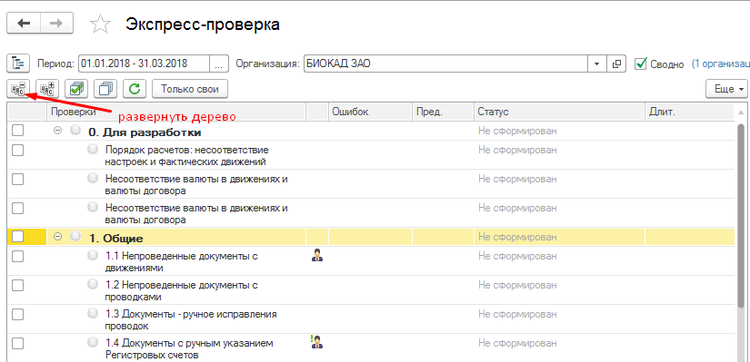Open the period selection ellipsis button
Screen dimensions: 750x362
(x=218, y=64)
